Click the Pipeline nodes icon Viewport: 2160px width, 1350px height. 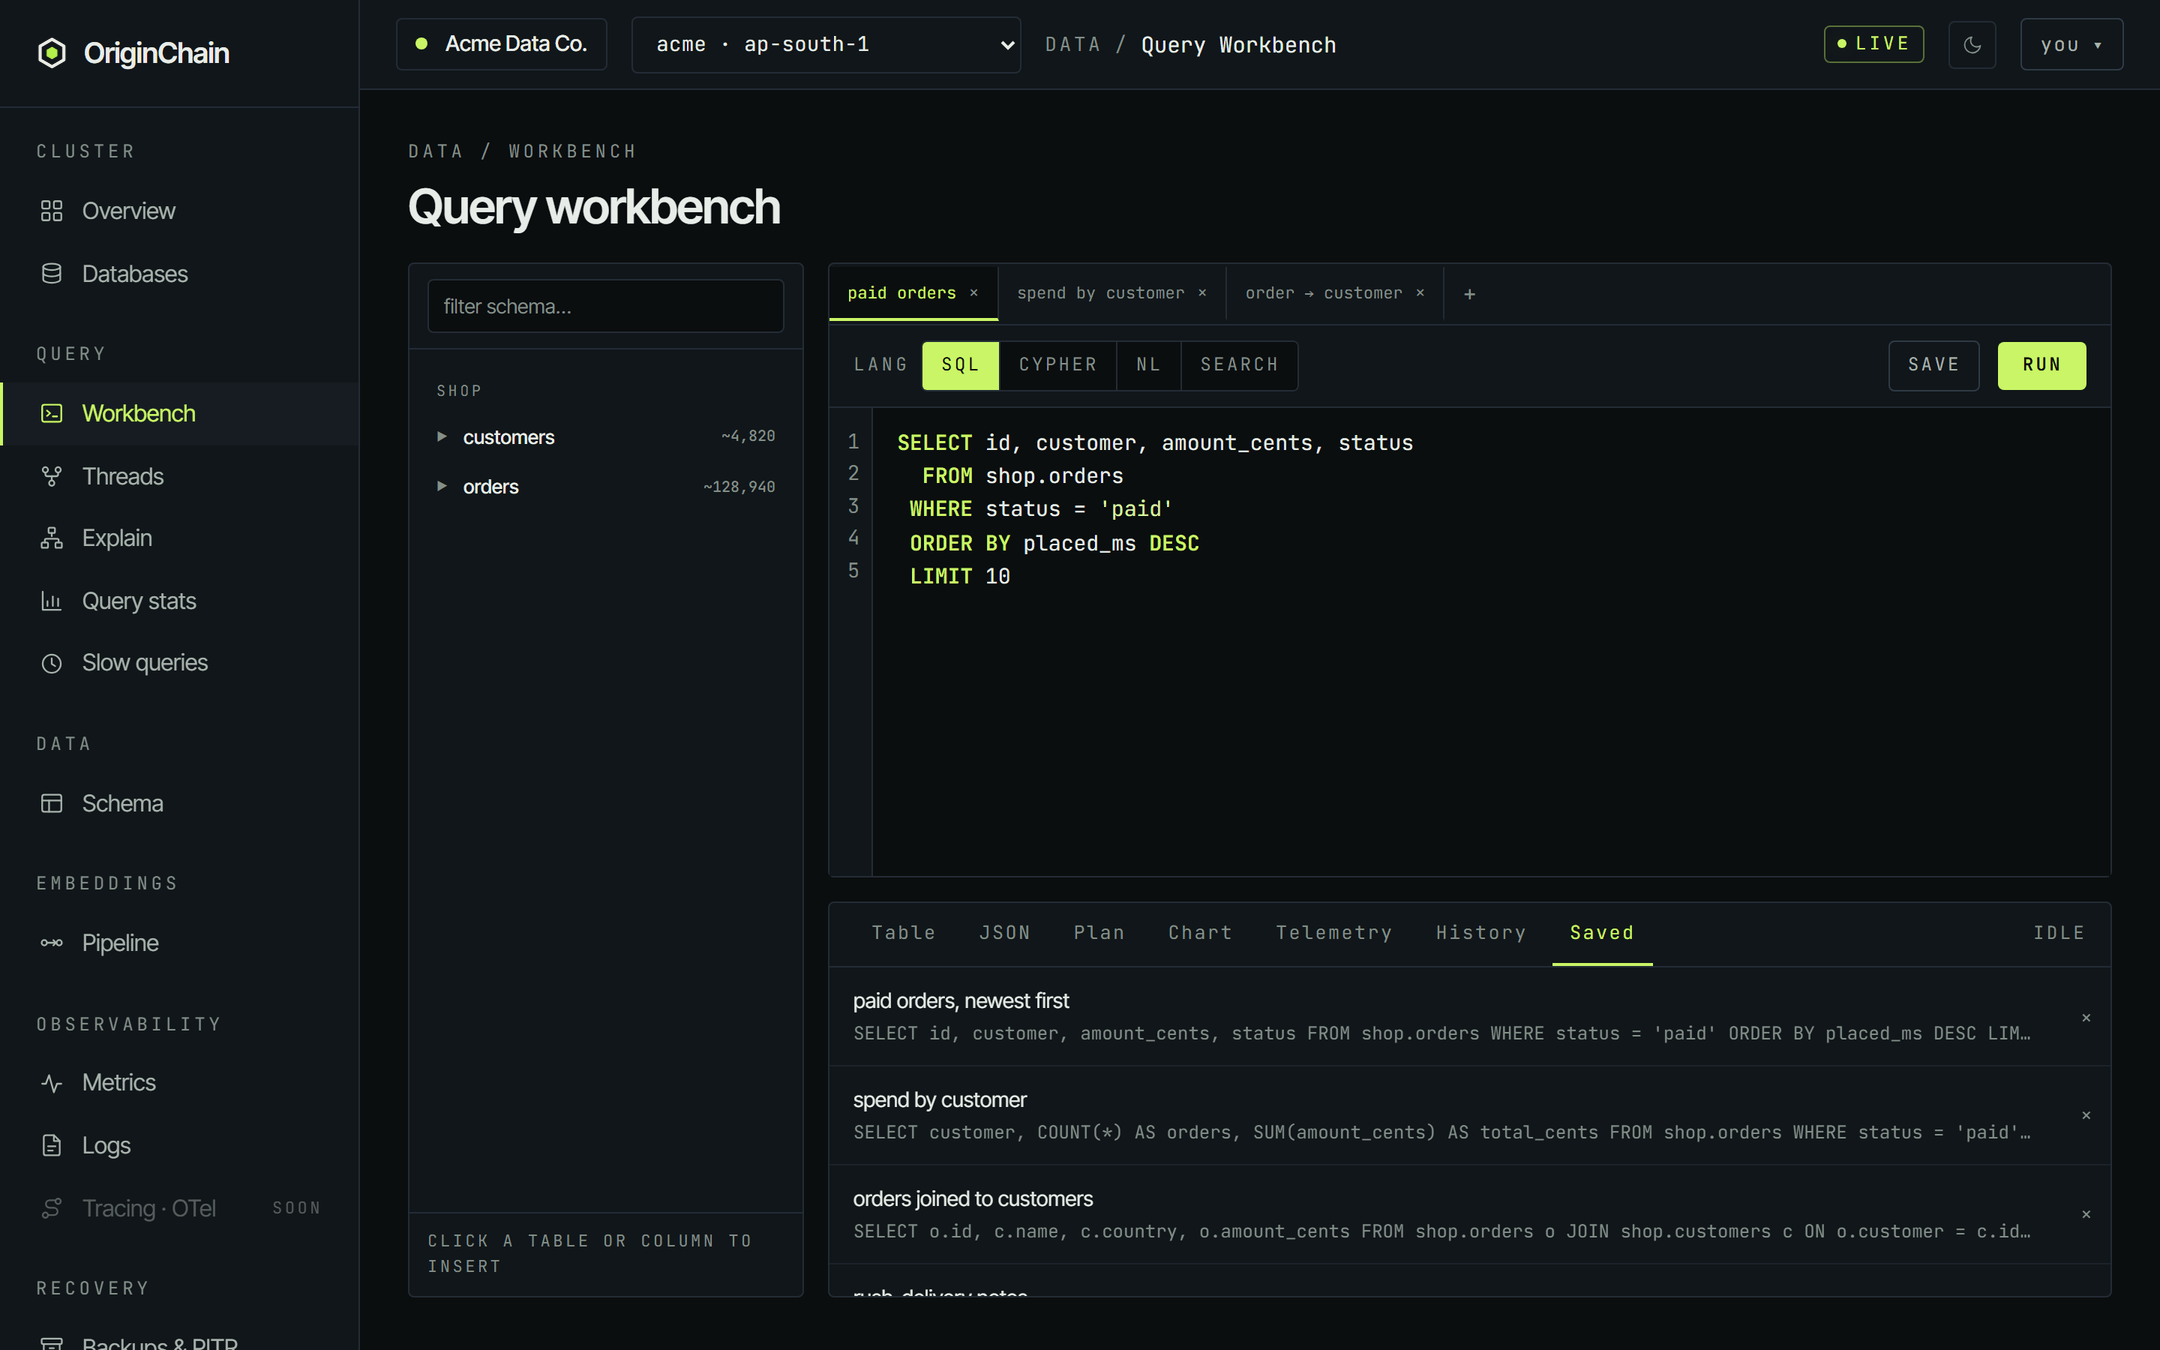click(52, 943)
